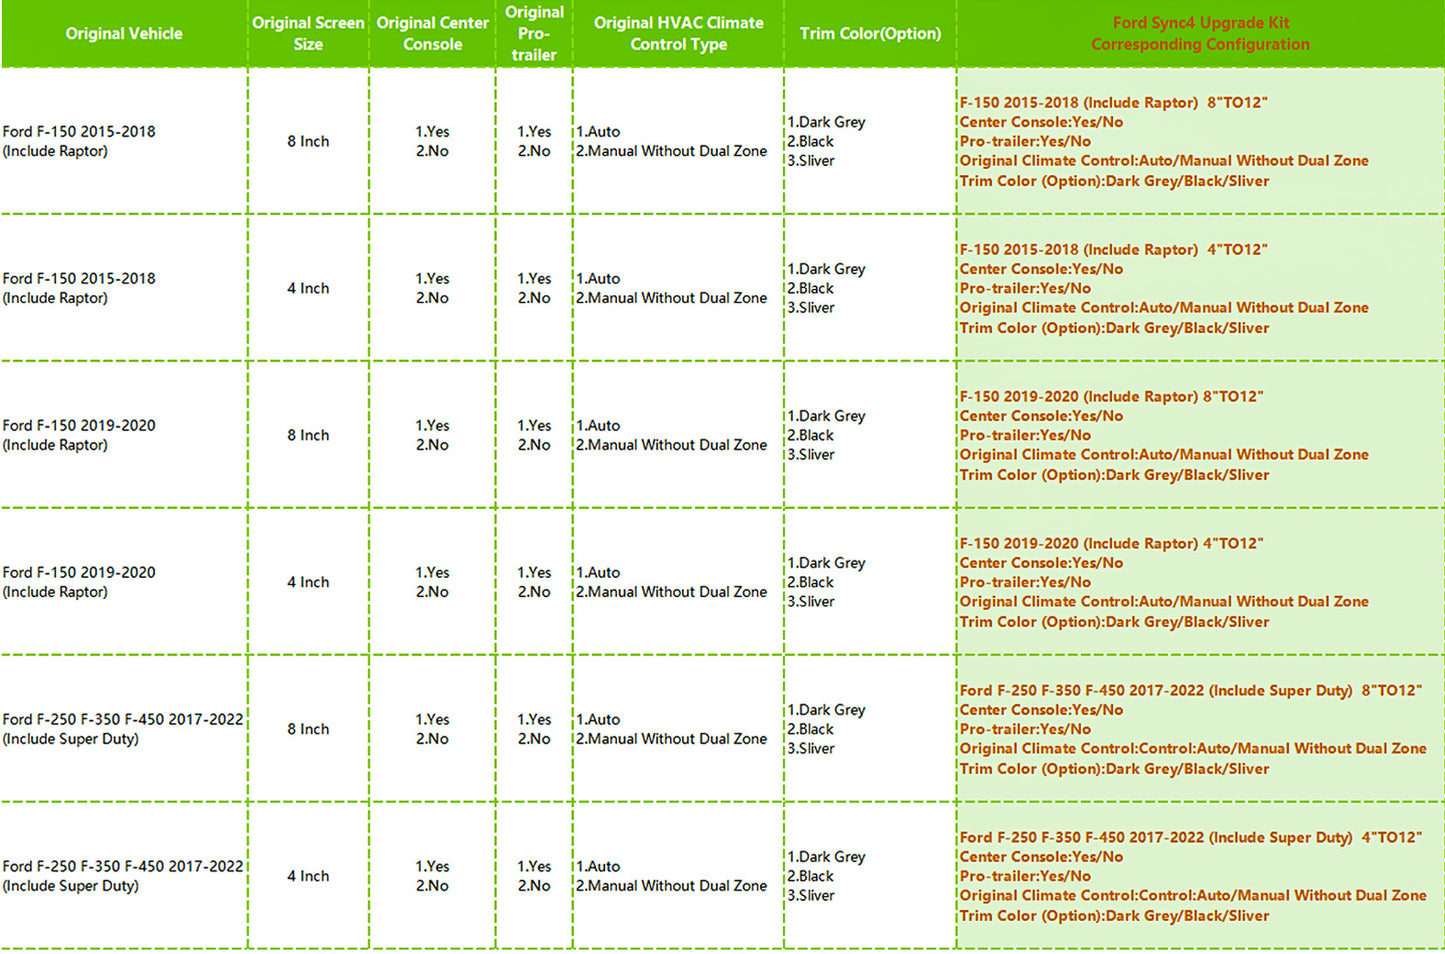
Task: Select the Original Pro-trailer column header
Action: click(534, 34)
